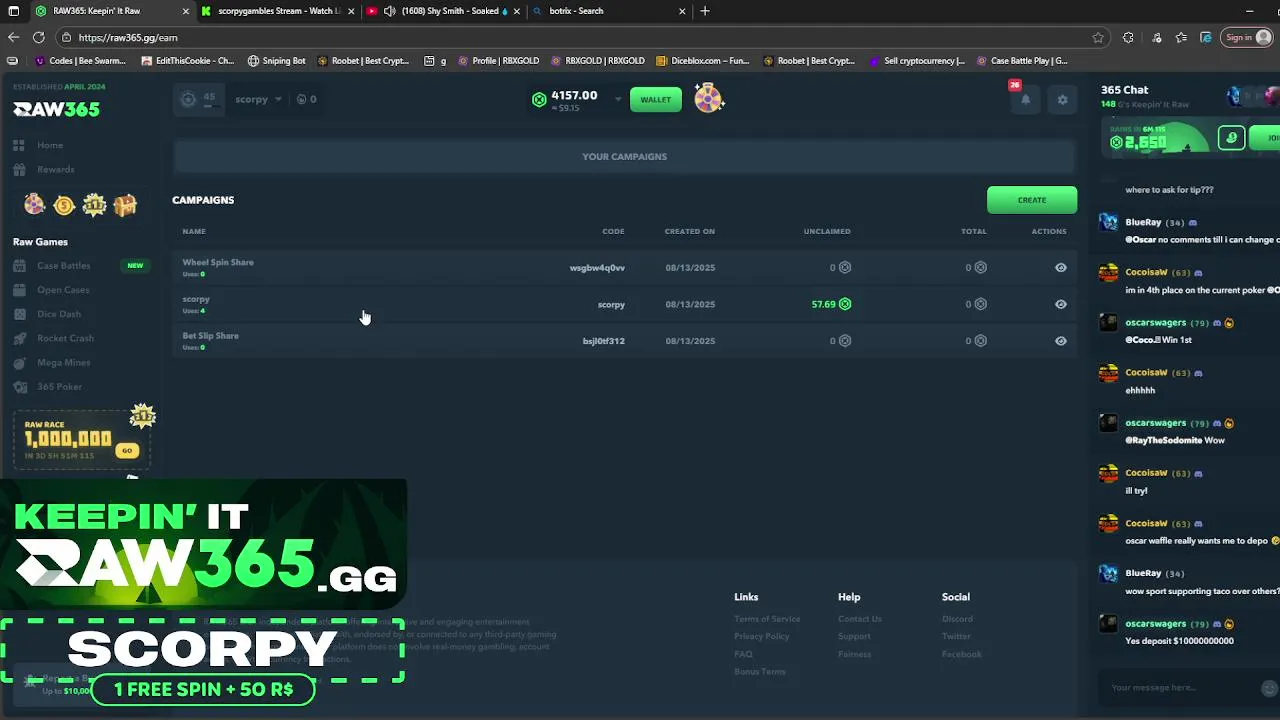The image size is (1280, 720).
Task: Open the browser extensions puzzle icon
Action: tap(1129, 38)
